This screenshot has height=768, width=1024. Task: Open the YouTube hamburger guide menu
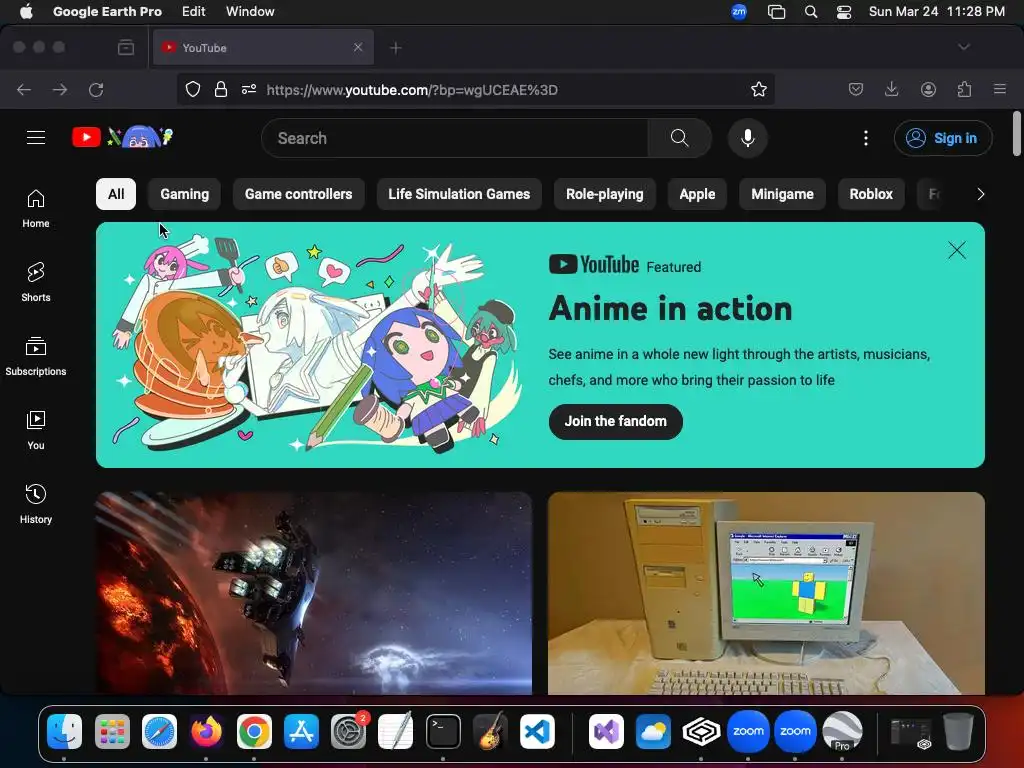pos(36,138)
